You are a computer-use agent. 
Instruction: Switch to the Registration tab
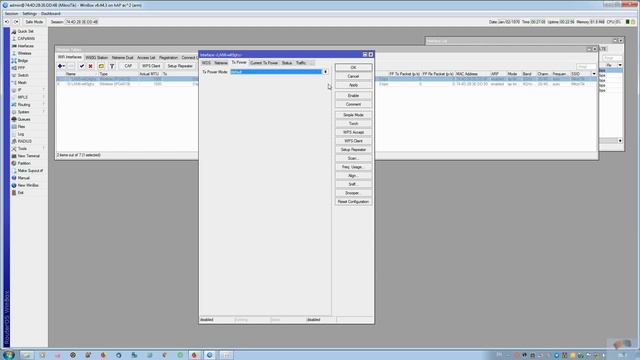pos(169,58)
